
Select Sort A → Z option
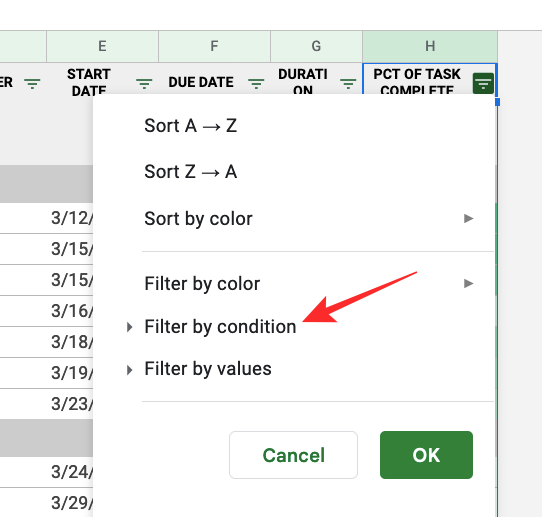pos(190,125)
